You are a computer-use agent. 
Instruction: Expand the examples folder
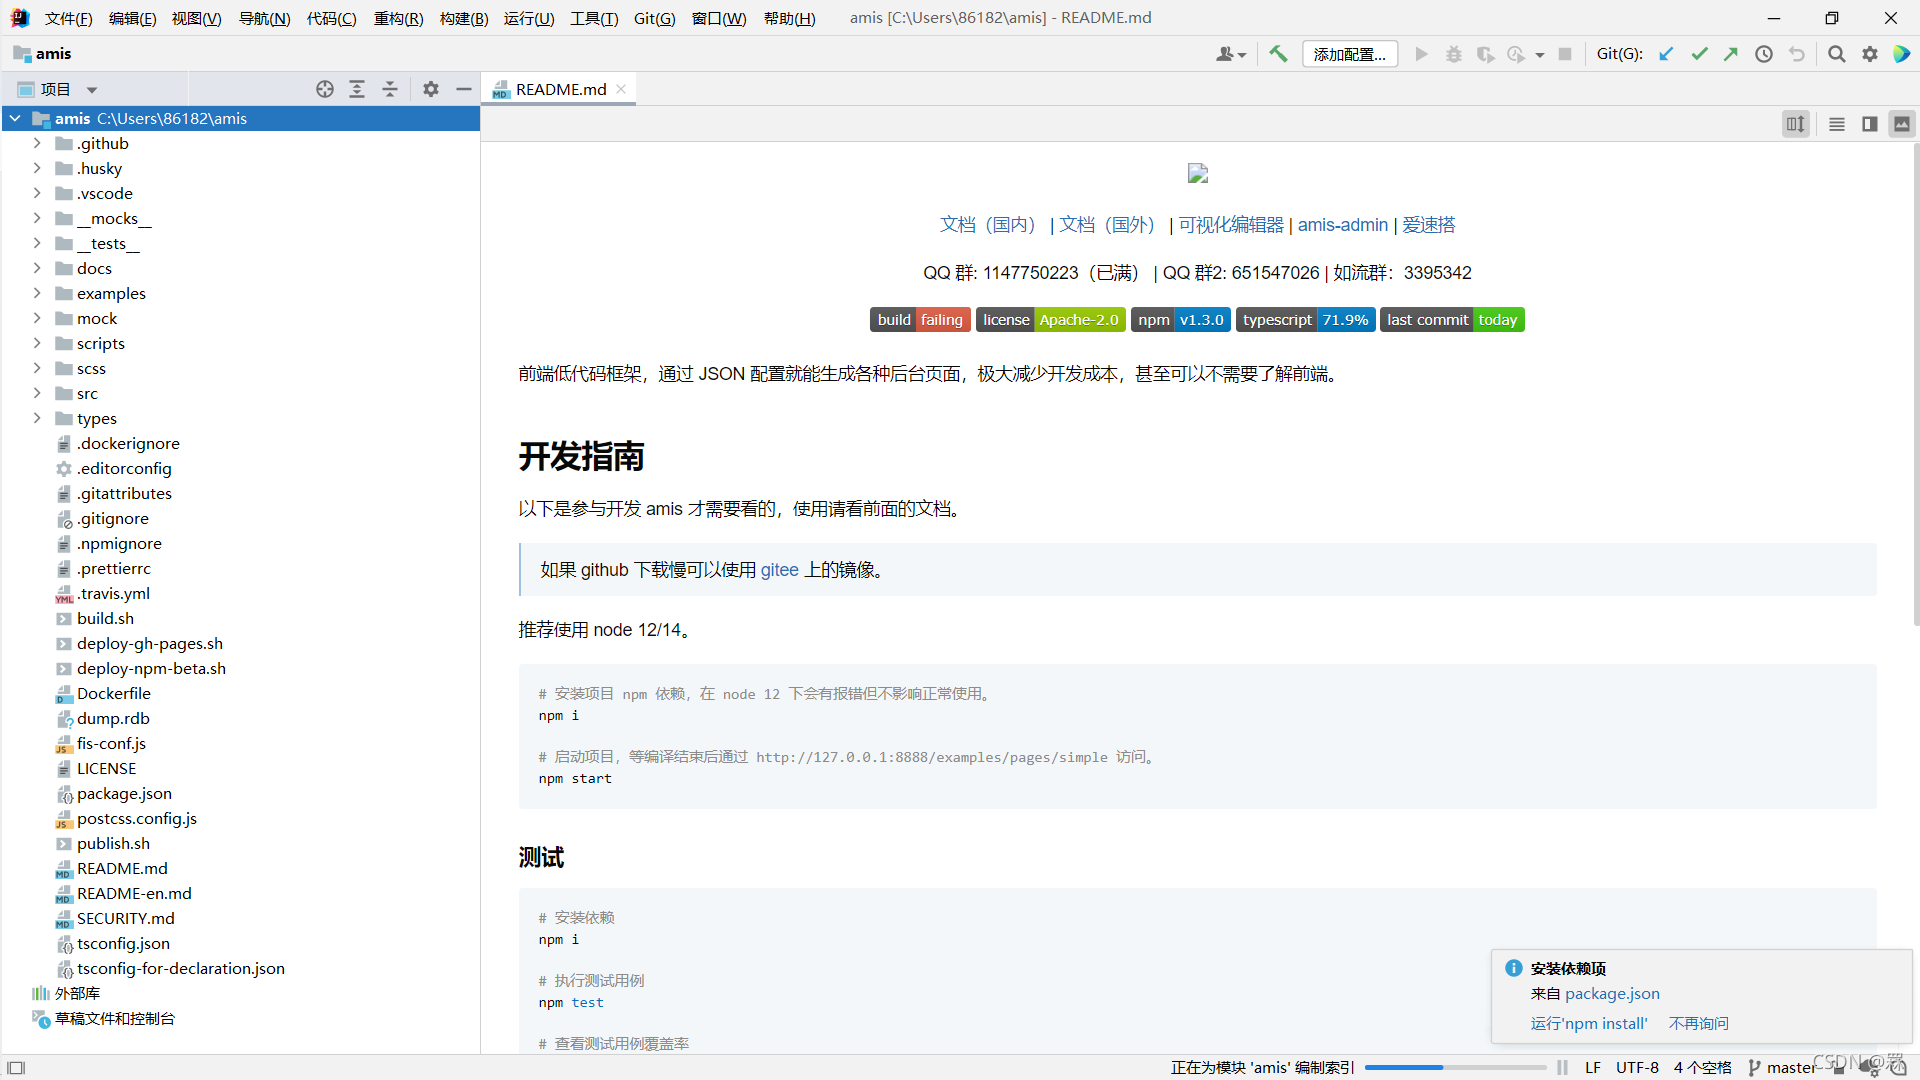tap(37, 293)
